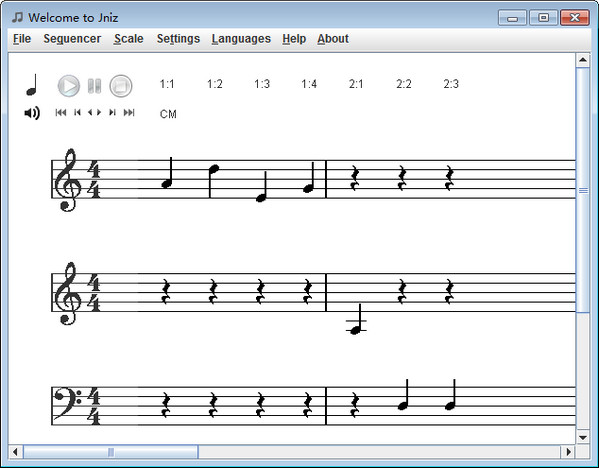This screenshot has width=599, height=468.
Task: Click the Play button
Action: pyautogui.click(x=69, y=86)
